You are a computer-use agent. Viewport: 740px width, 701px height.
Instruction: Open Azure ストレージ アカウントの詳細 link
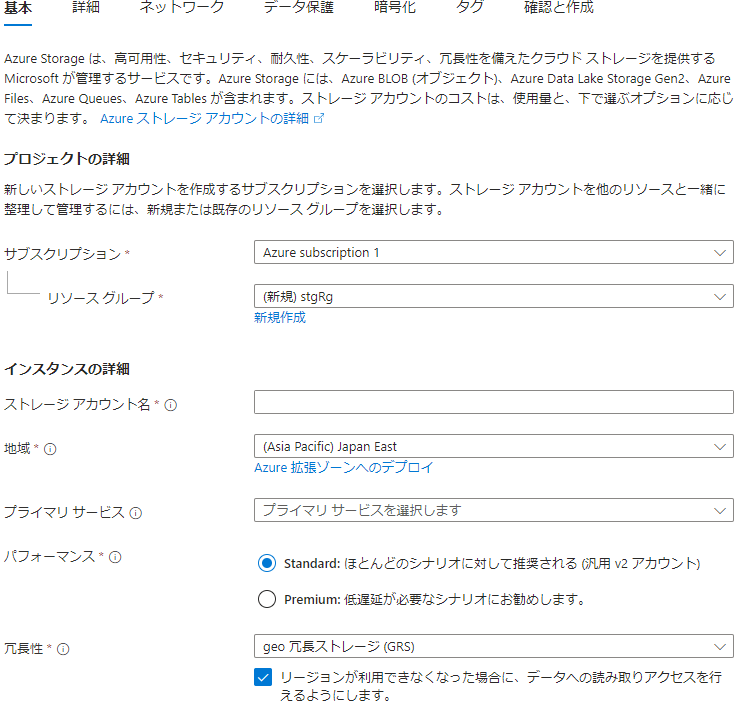pyautogui.click(x=204, y=118)
